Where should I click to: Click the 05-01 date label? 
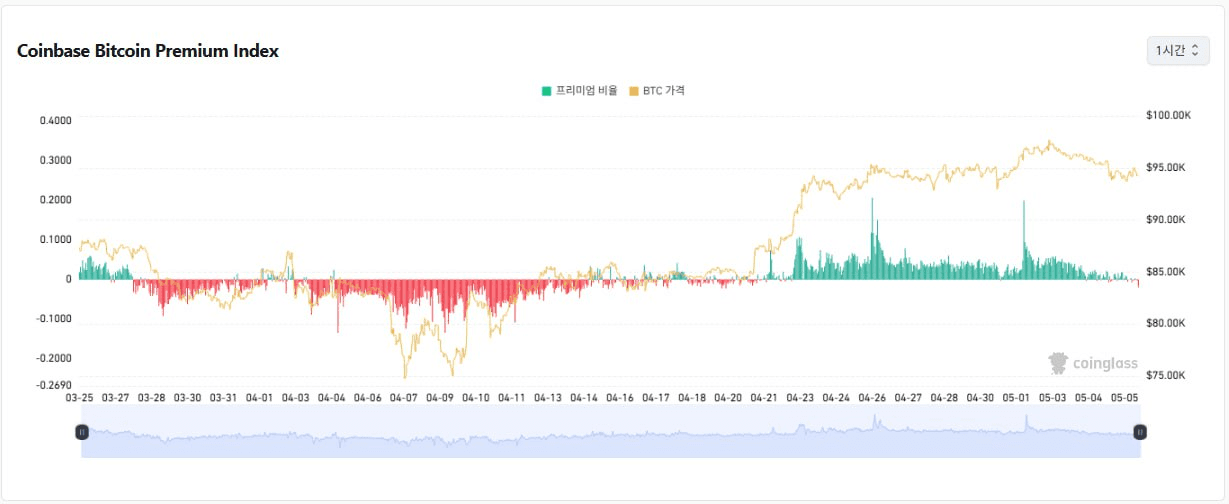coord(1016,398)
